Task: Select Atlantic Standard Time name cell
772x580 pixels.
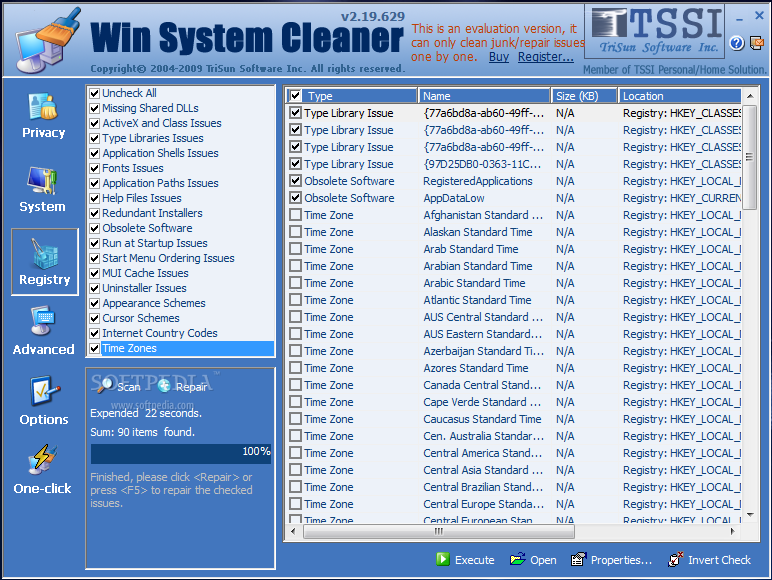Action: click(477, 300)
